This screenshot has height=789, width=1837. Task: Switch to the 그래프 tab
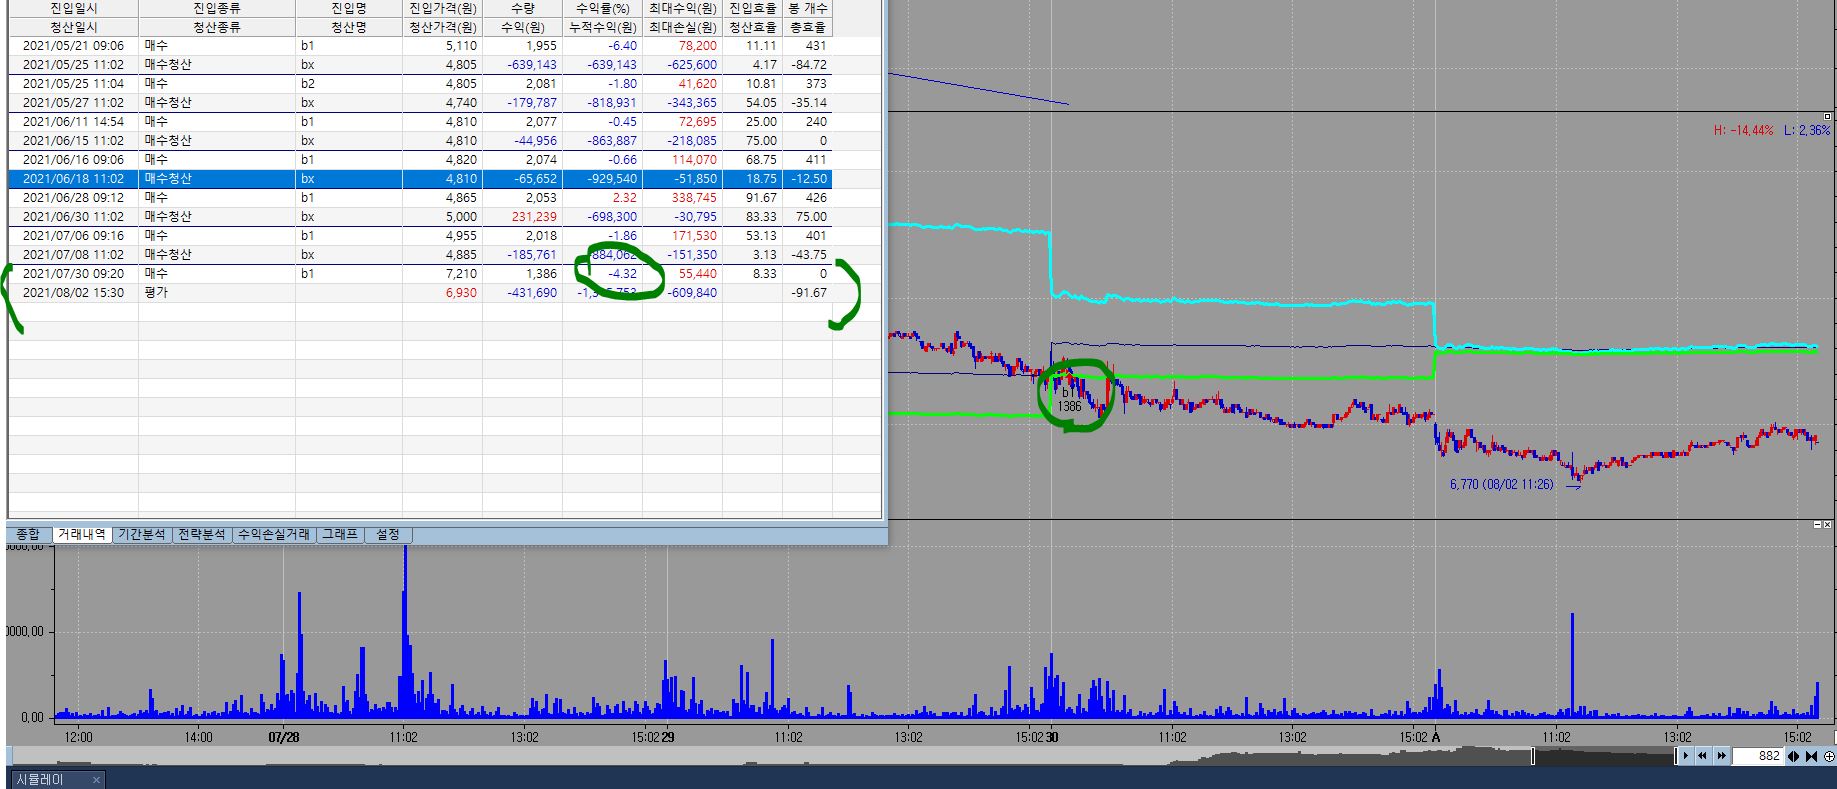[x=340, y=535]
